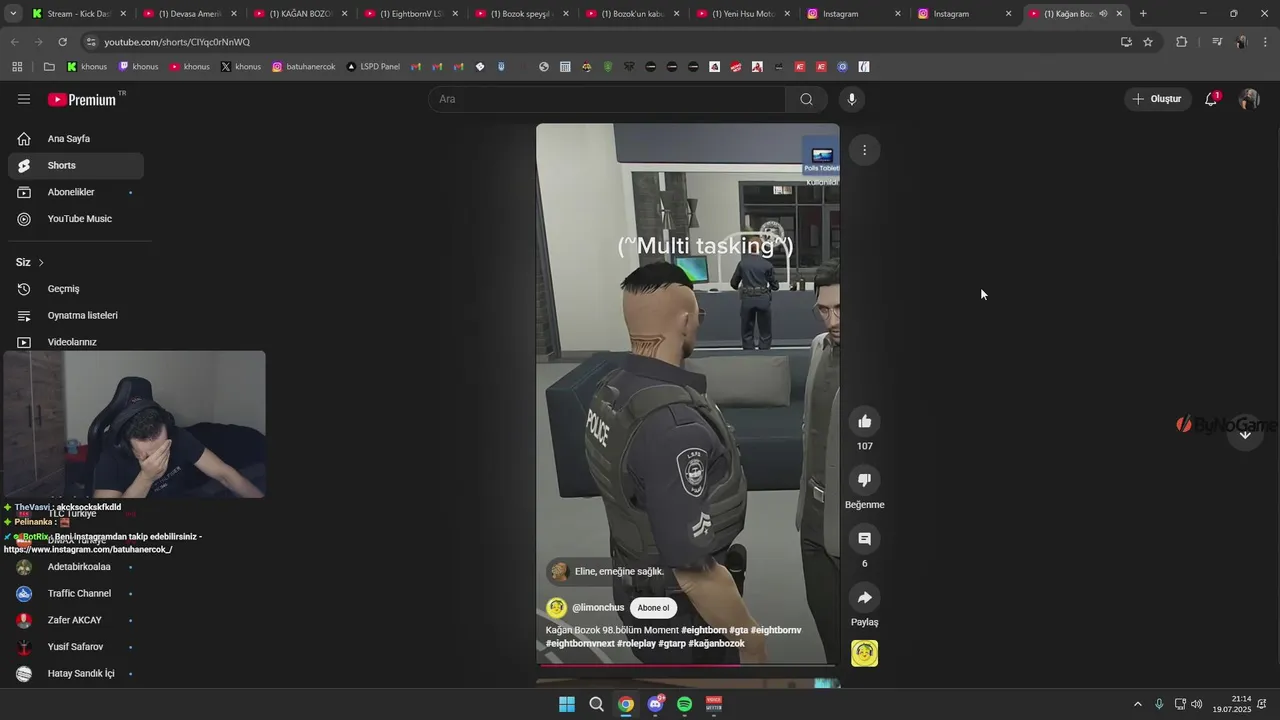The height and width of the screenshot is (720, 1280).
Task: Switch to the Stream - Kick Dashboard tab
Action: click(78, 14)
